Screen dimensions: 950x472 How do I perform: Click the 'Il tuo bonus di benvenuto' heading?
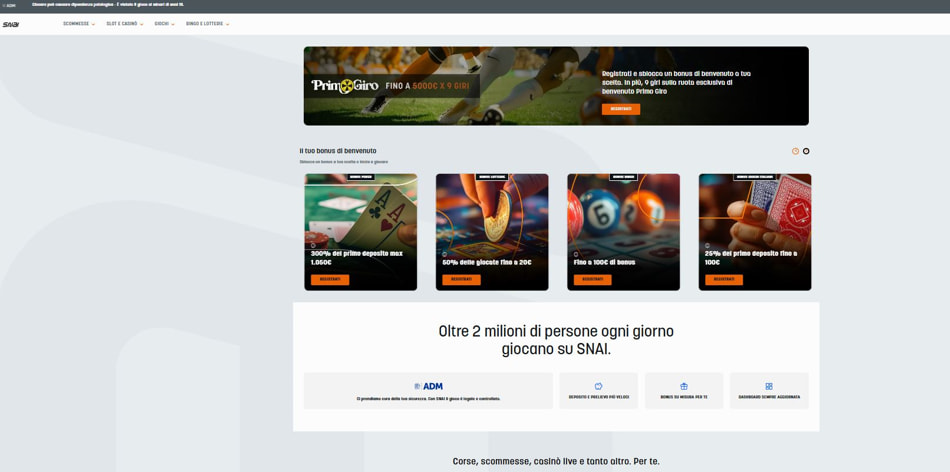tap(338, 151)
